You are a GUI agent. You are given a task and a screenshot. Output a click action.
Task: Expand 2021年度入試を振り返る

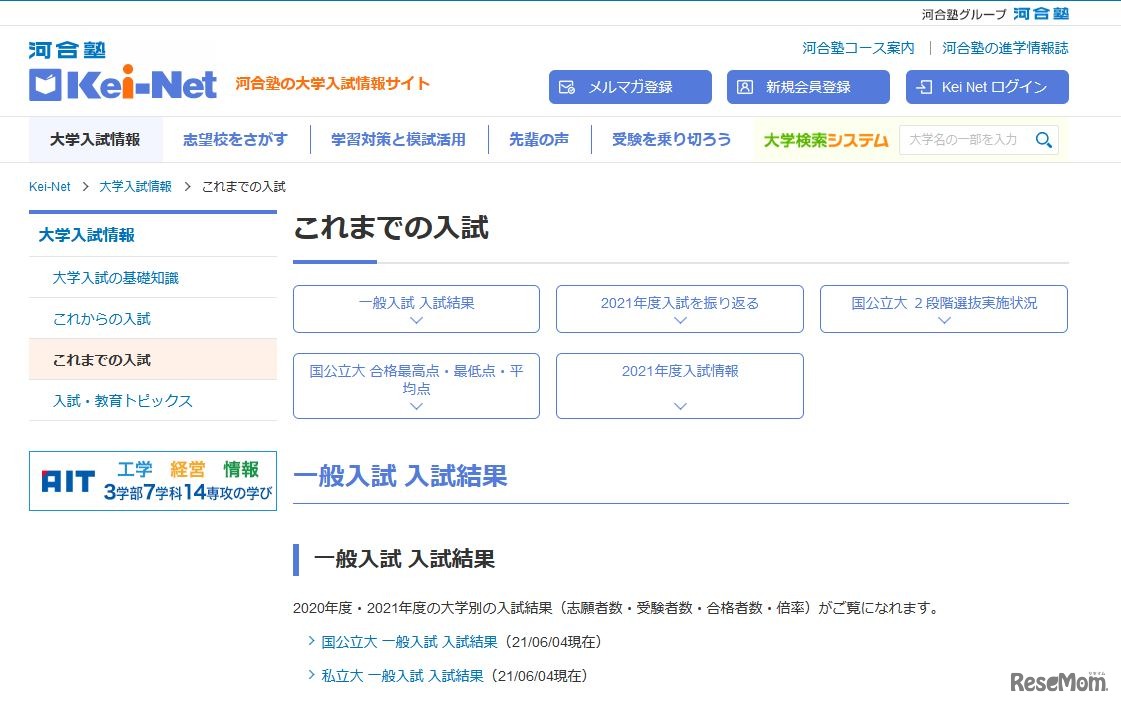pyautogui.click(x=679, y=309)
